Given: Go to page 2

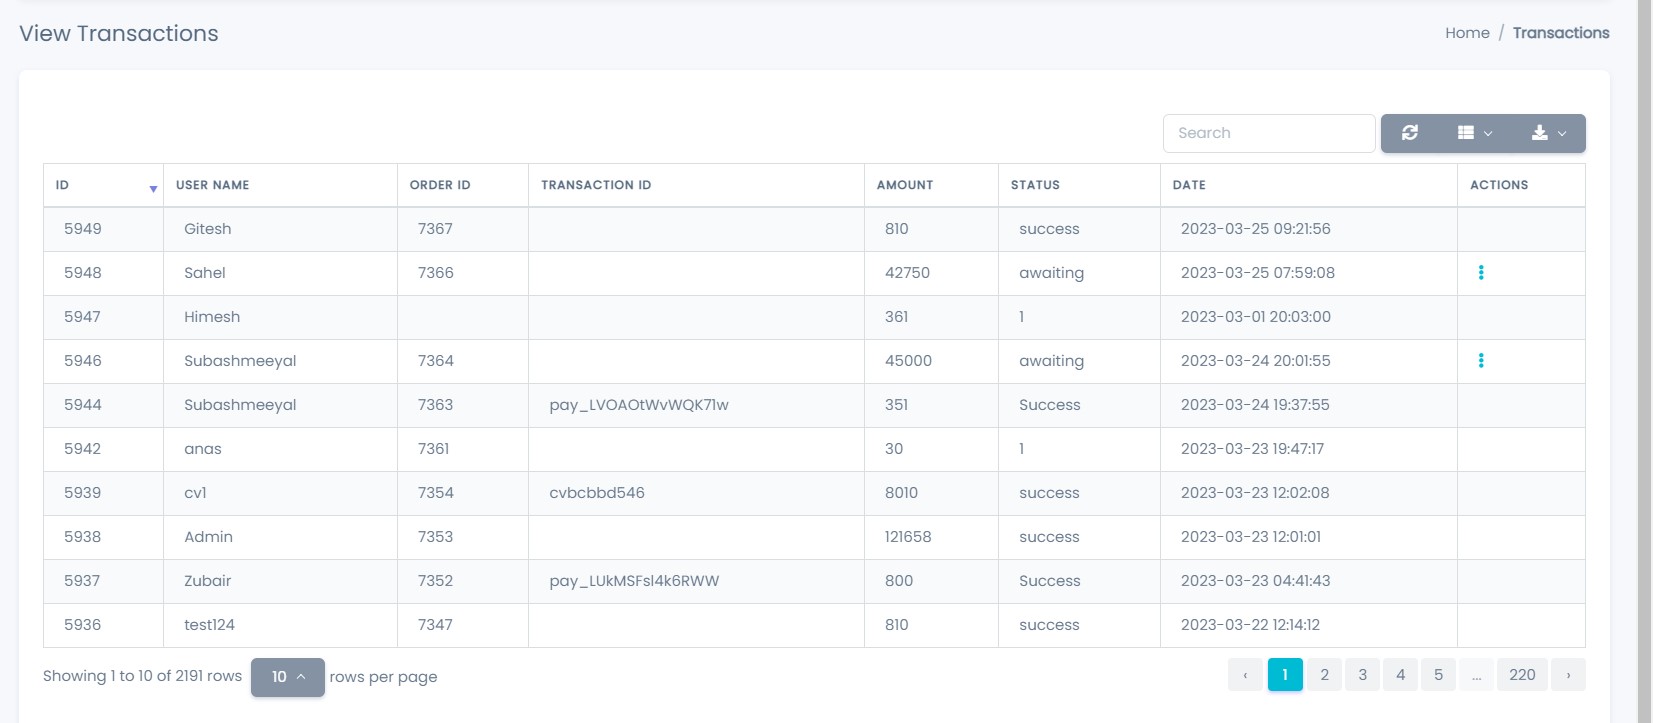Looking at the screenshot, I should point(1324,675).
